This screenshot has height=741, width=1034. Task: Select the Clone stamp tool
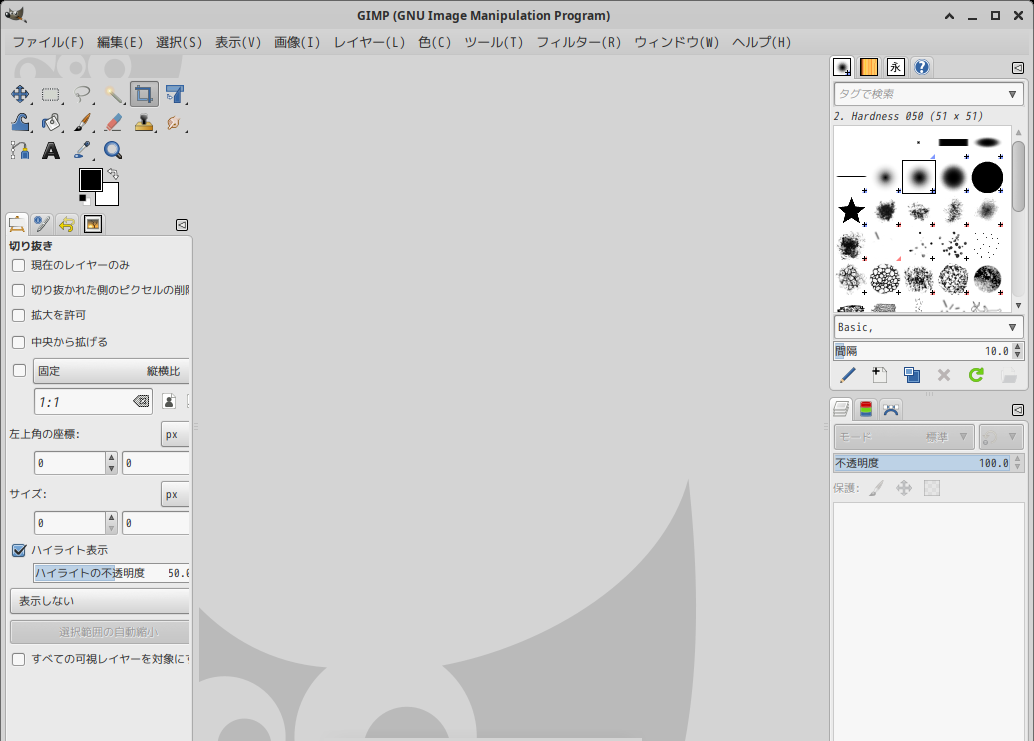144,123
